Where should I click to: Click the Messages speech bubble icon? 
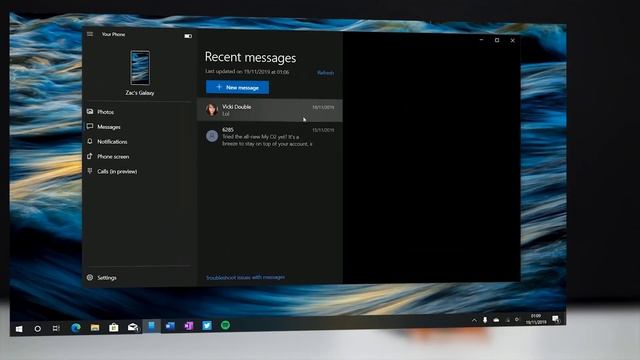90,127
